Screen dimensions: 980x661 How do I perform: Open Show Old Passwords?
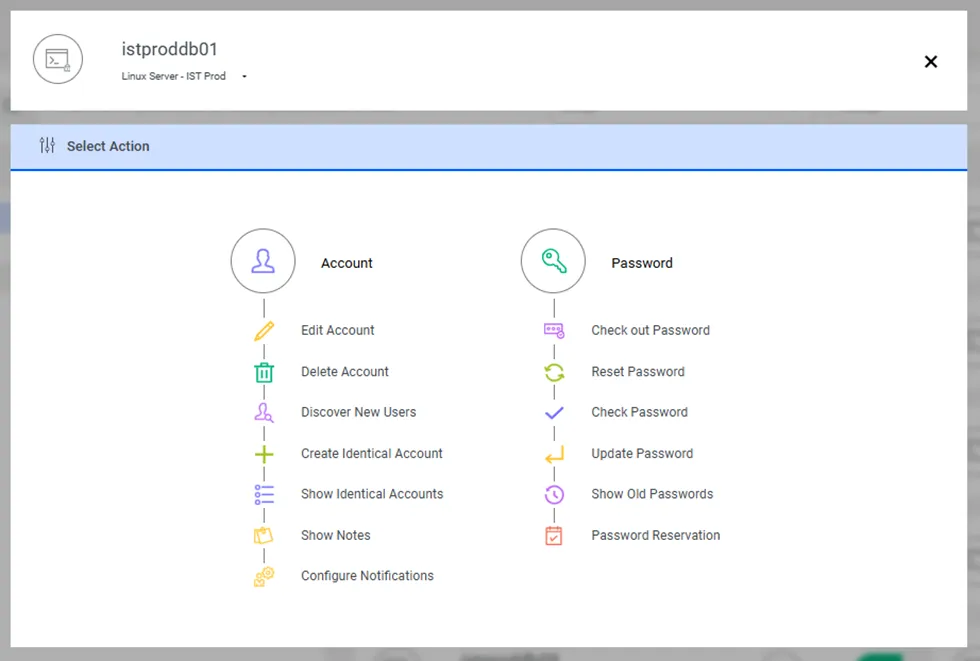pyautogui.click(x=652, y=494)
